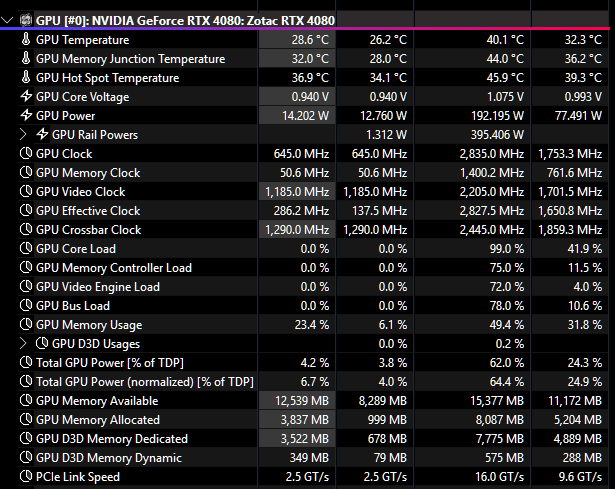615x489 pixels.
Task: Select the GPU D3D Usages label
Action: point(96,344)
